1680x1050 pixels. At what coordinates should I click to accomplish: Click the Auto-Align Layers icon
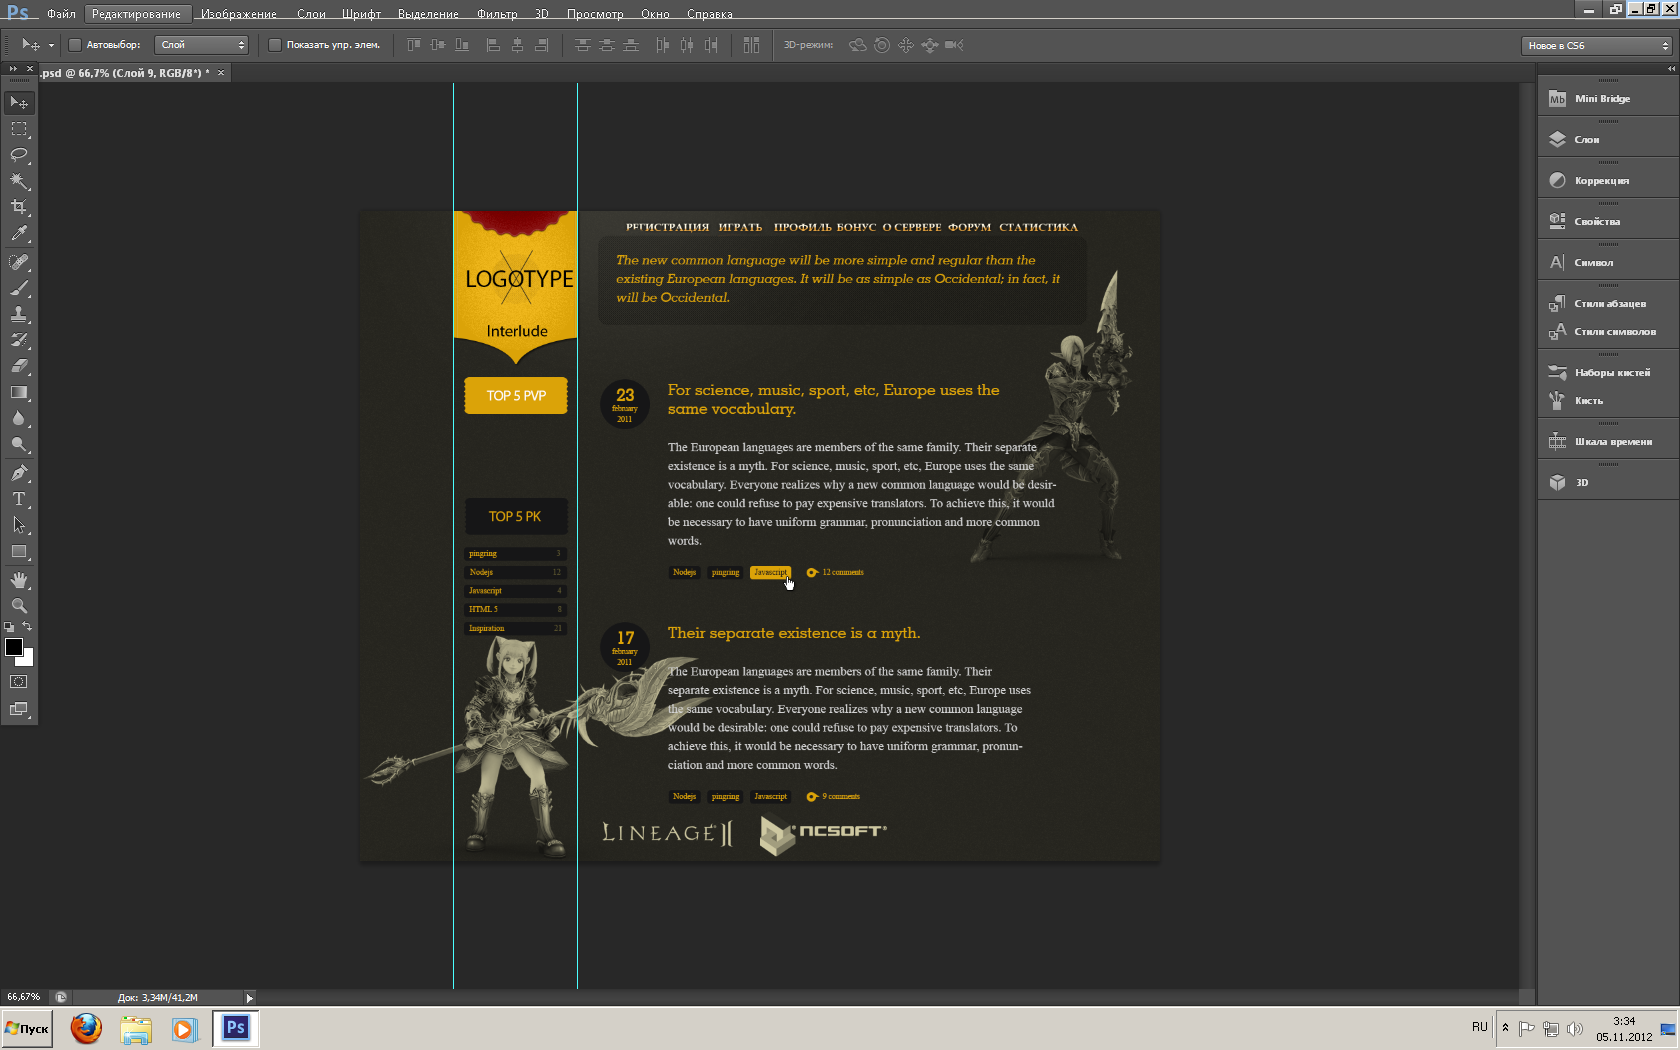tap(751, 45)
